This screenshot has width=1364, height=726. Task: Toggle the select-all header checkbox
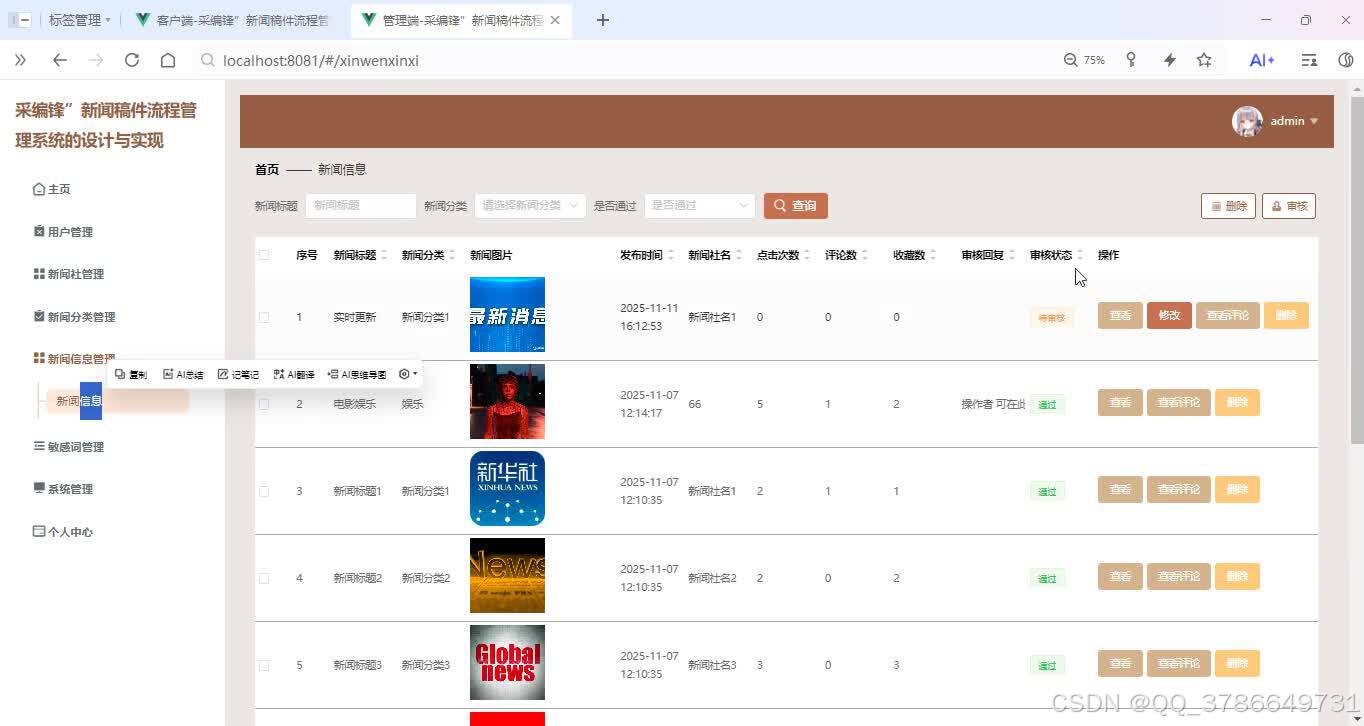[x=264, y=255]
